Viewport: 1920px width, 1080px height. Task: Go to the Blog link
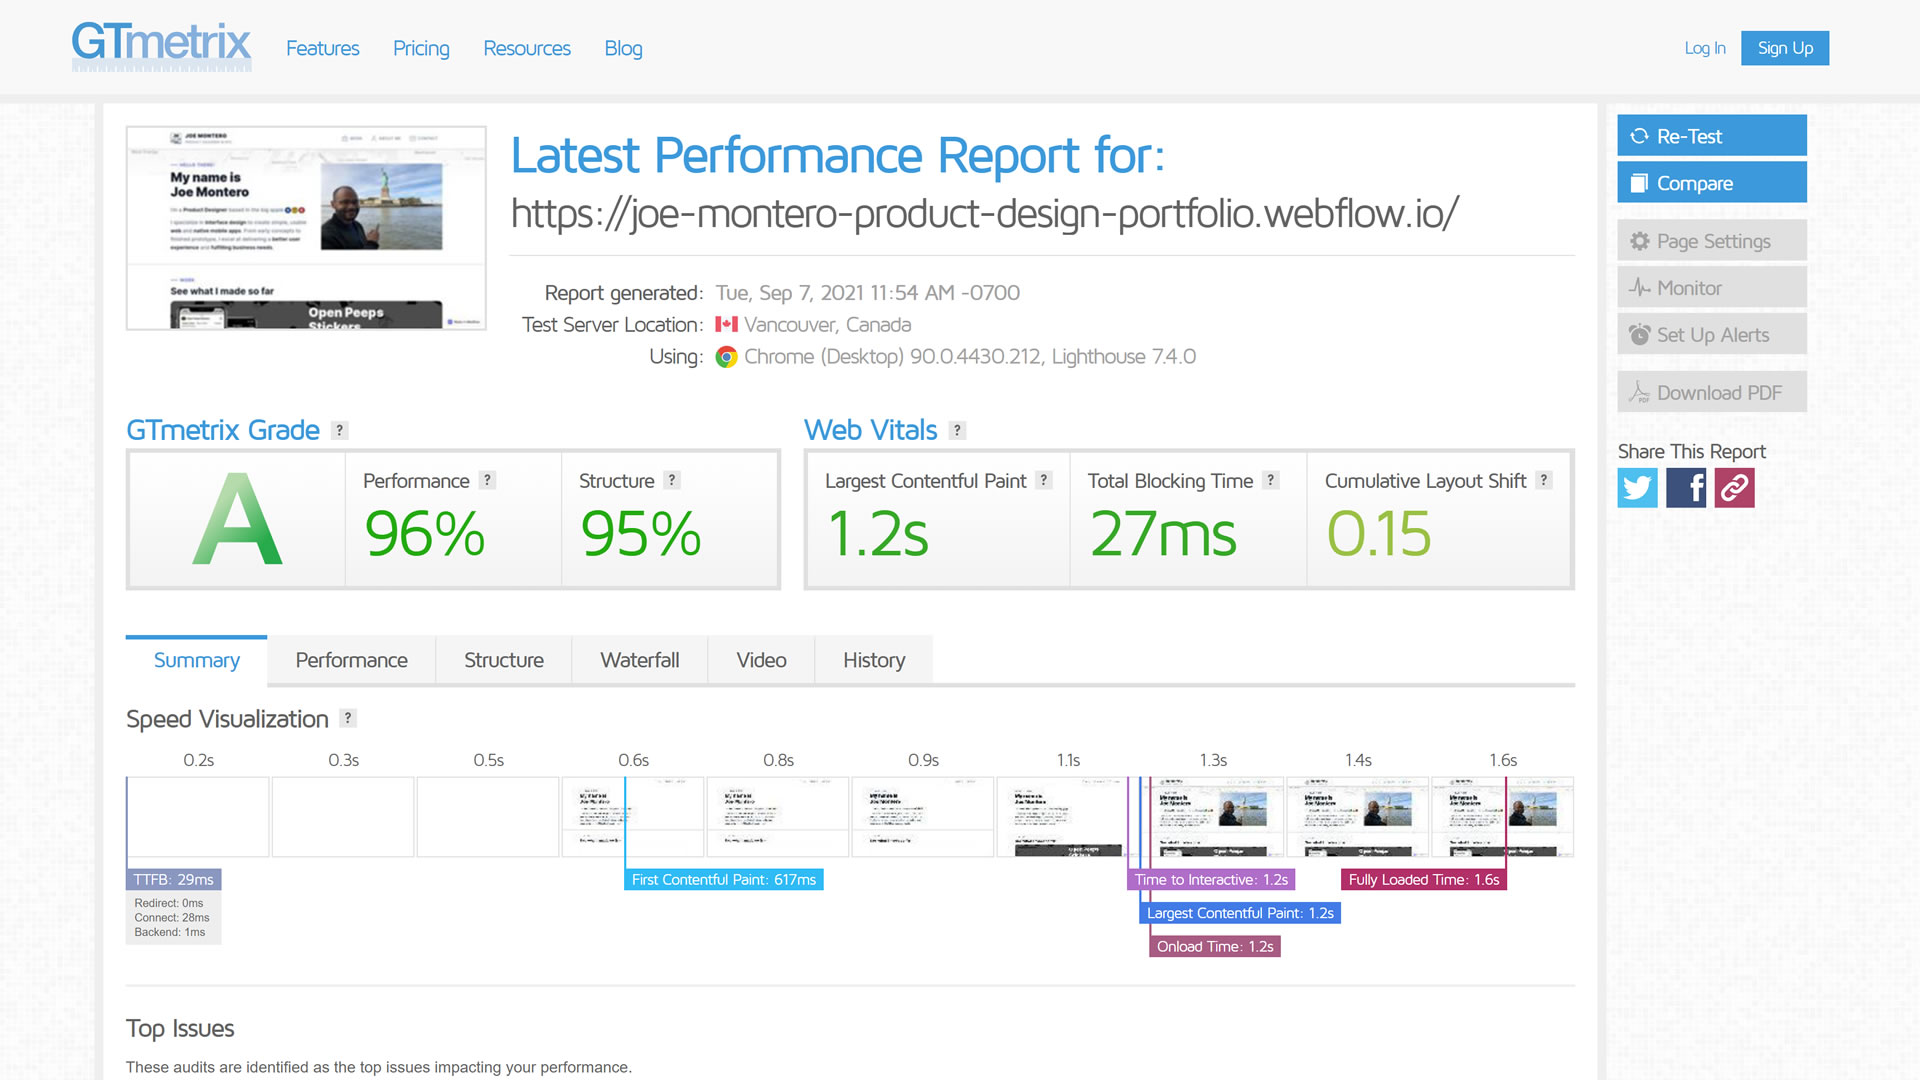coord(623,48)
